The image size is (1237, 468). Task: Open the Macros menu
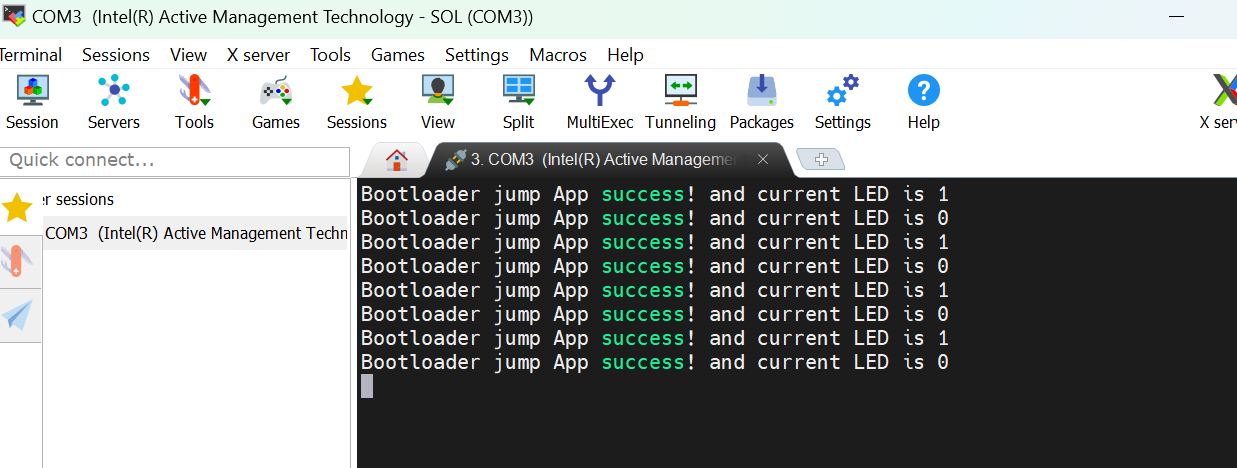558,55
